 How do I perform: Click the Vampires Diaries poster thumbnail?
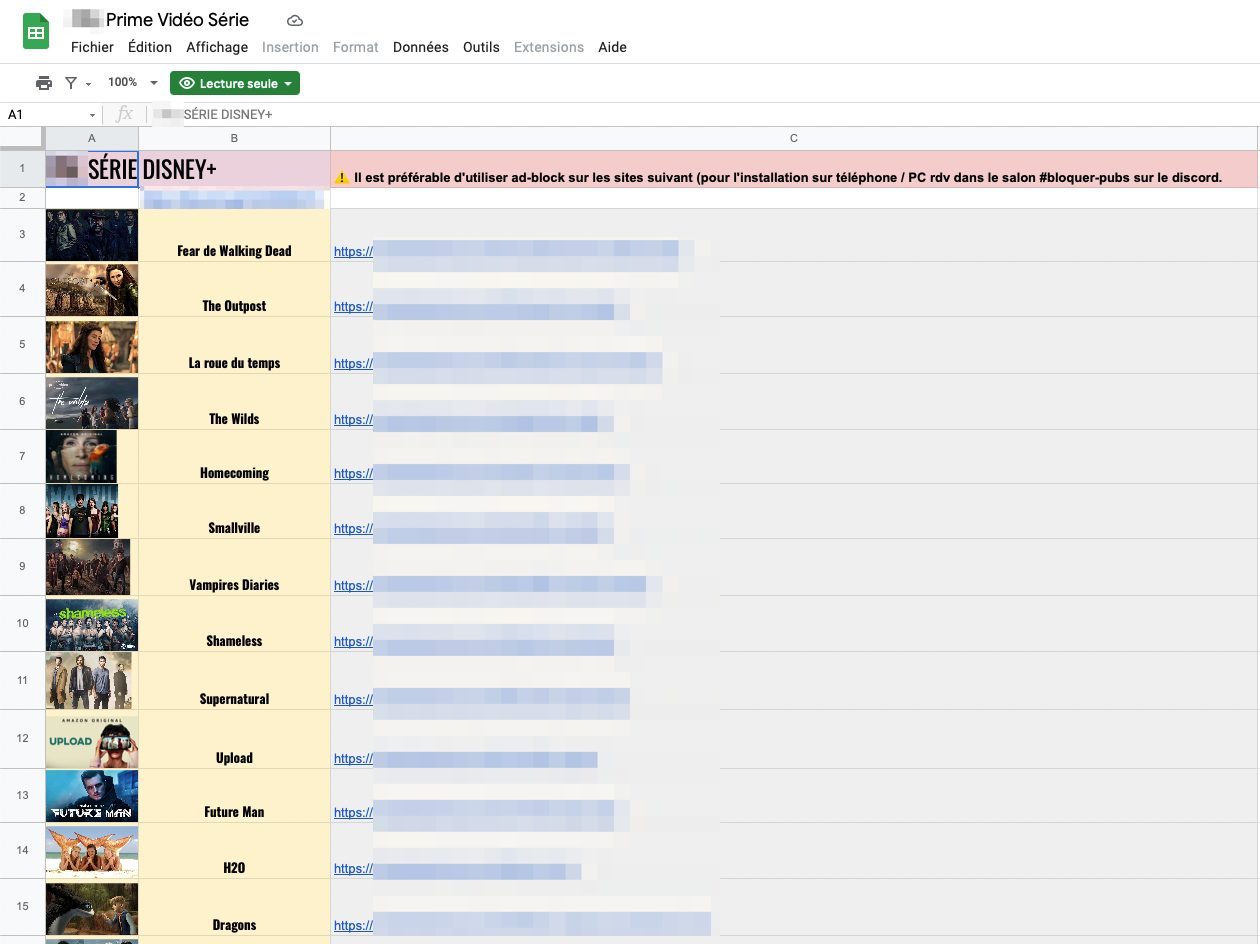point(88,567)
